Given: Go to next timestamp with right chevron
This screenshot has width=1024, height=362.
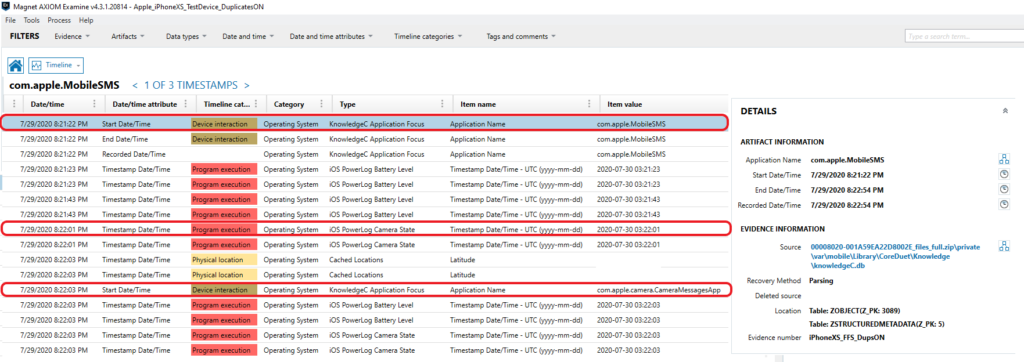Looking at the screenshot, I should (x=247, y=85).
